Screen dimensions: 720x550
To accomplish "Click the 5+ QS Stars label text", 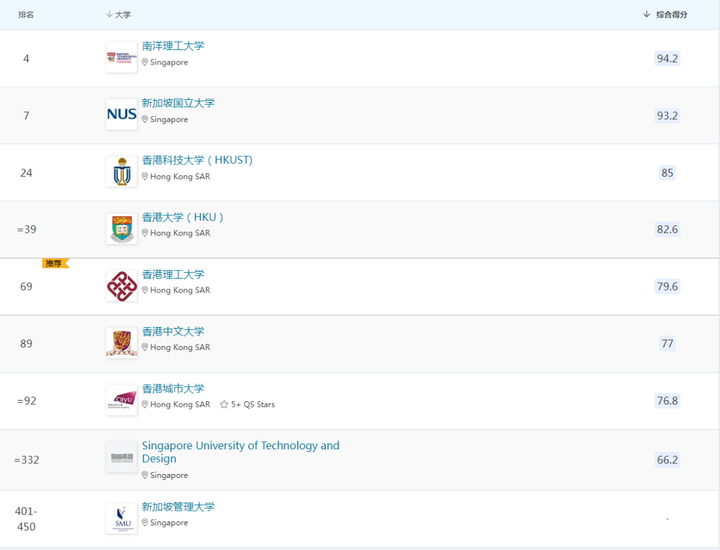I will [253, 404].
